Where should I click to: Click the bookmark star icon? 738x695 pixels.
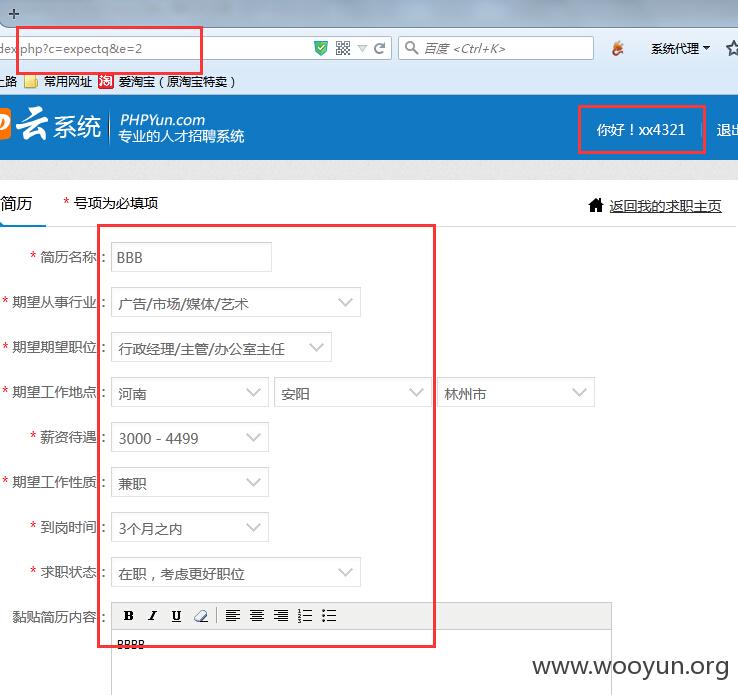click(732, 48)
